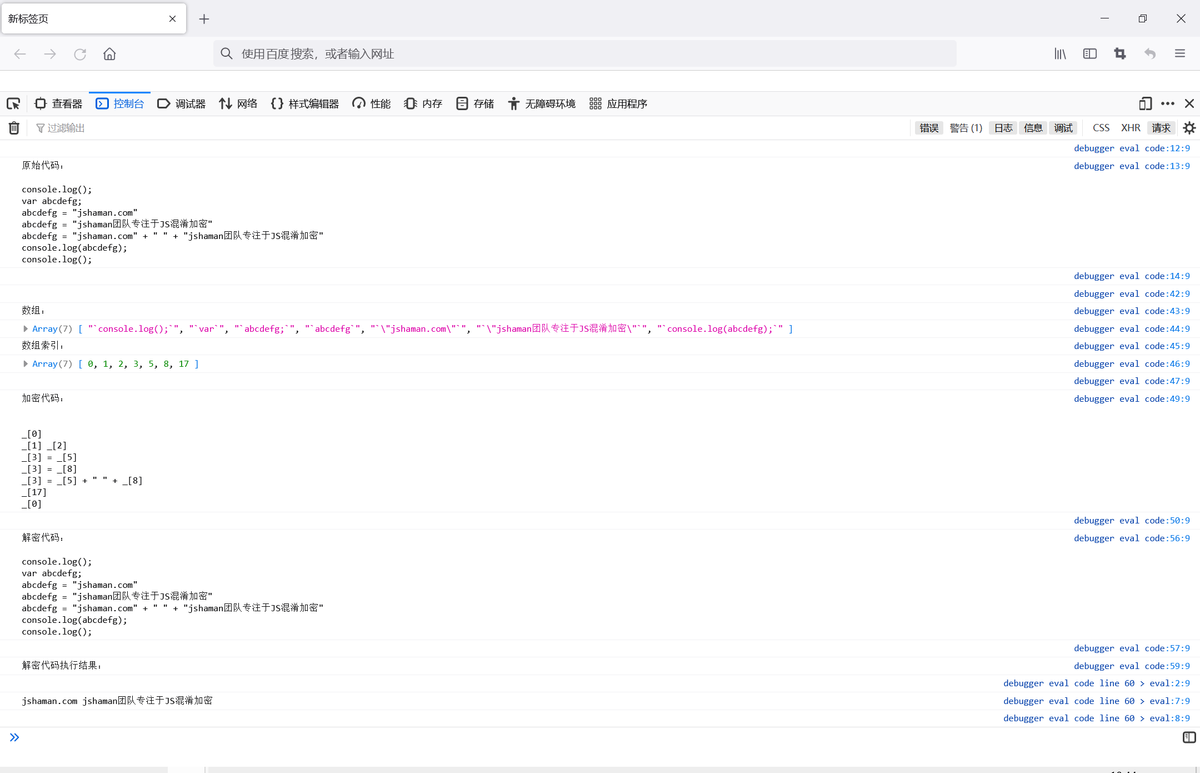Open console settings with the gear icon
Screen dimensions: 1200x773
point(1188,128)
